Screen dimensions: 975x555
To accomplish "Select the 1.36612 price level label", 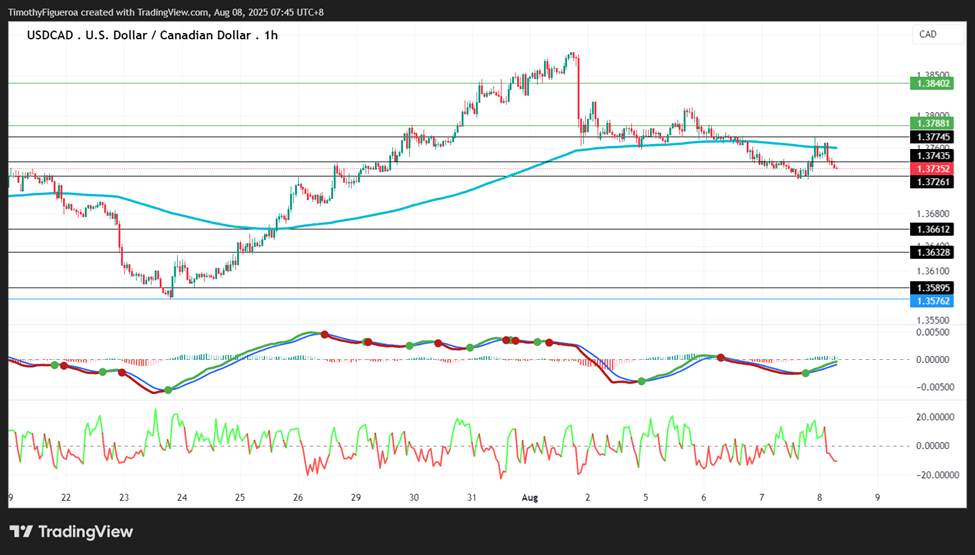I will (931, 229).
